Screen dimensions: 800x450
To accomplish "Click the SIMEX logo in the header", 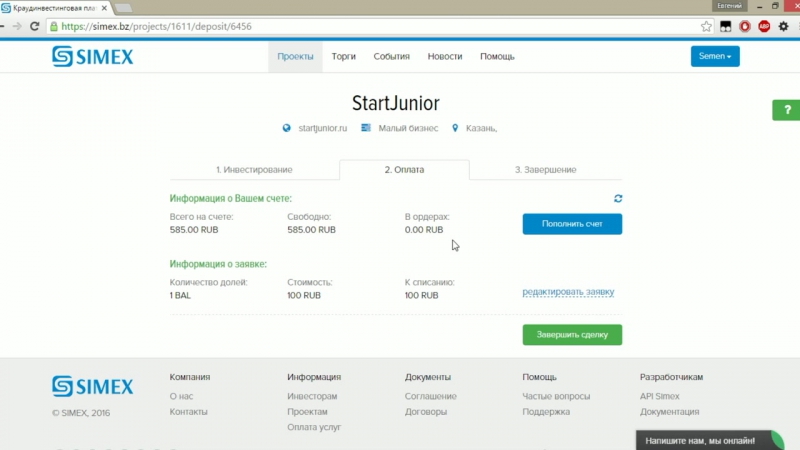I will click(x=92, y=57).
